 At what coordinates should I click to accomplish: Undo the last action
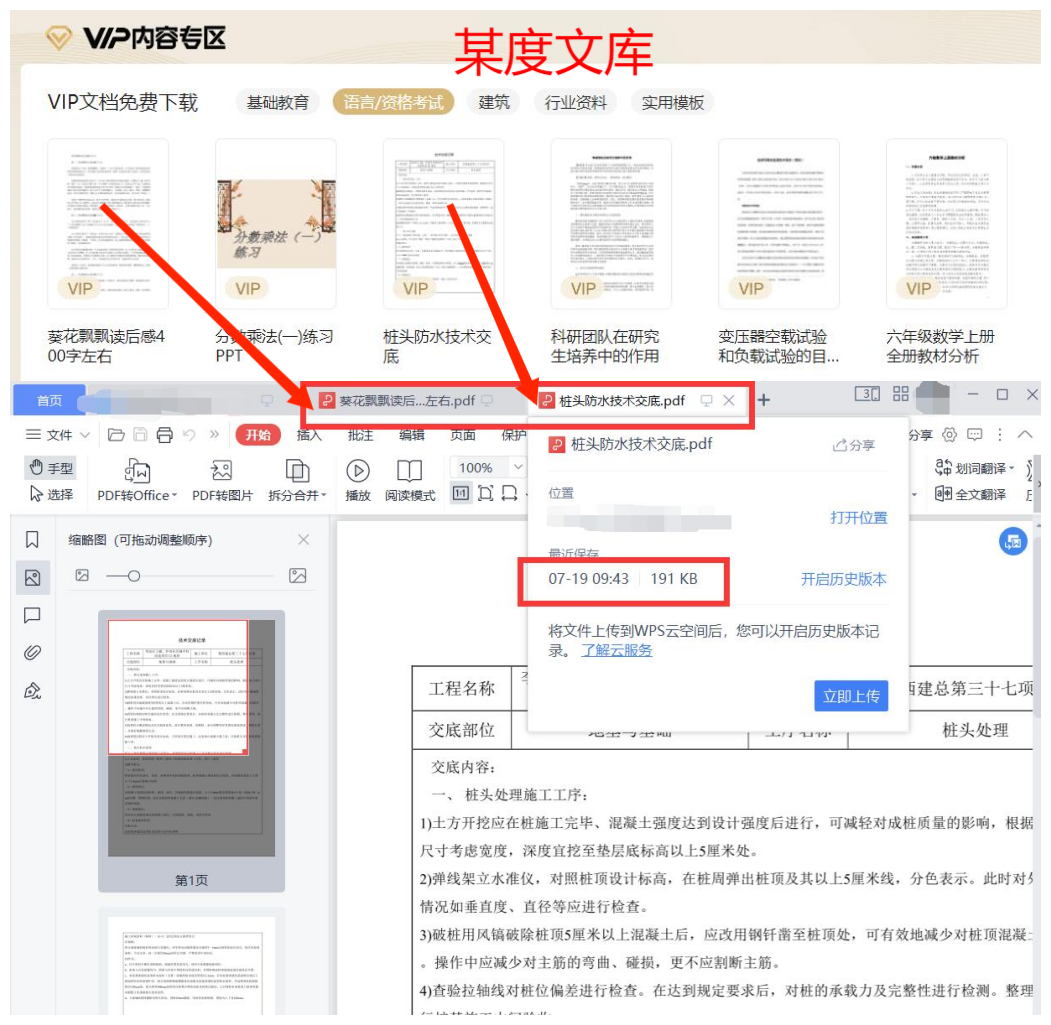click(x=189, y=435)
